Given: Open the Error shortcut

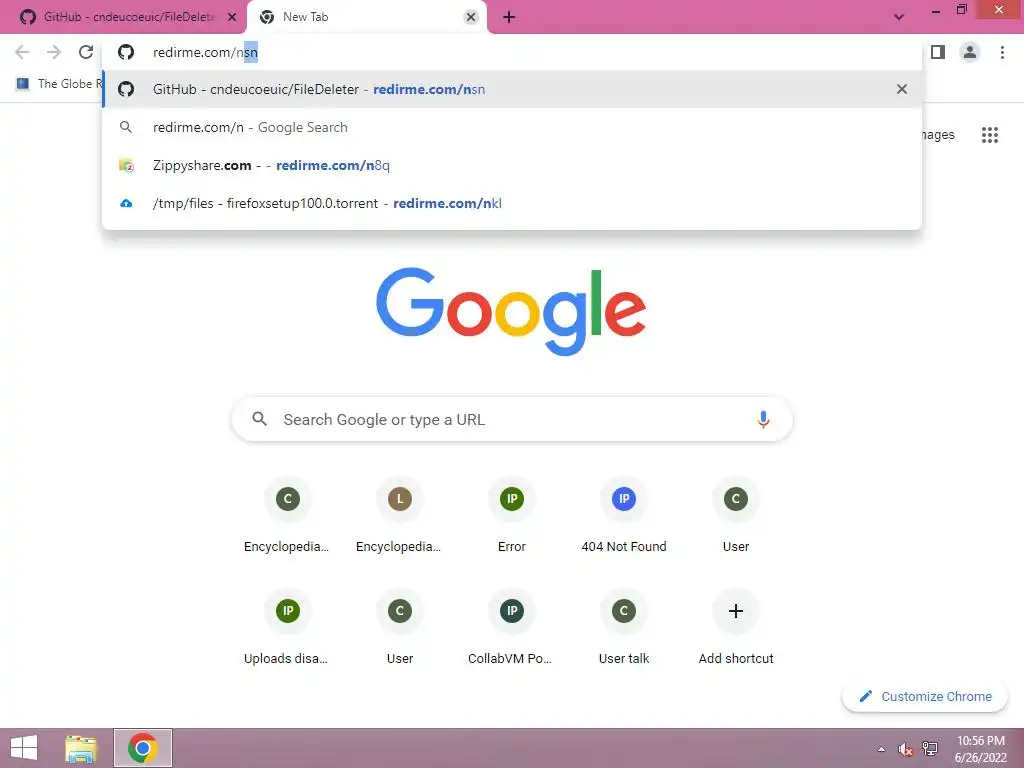Looking at the screenshot, I should [512, 516].
